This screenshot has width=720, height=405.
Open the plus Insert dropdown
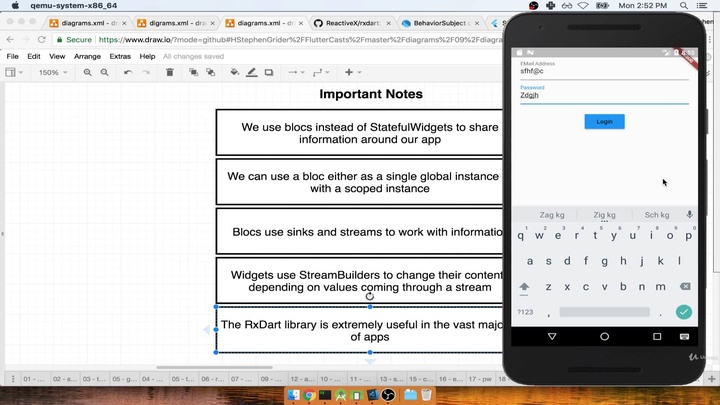pyautogui.click(x=352, y=72)
